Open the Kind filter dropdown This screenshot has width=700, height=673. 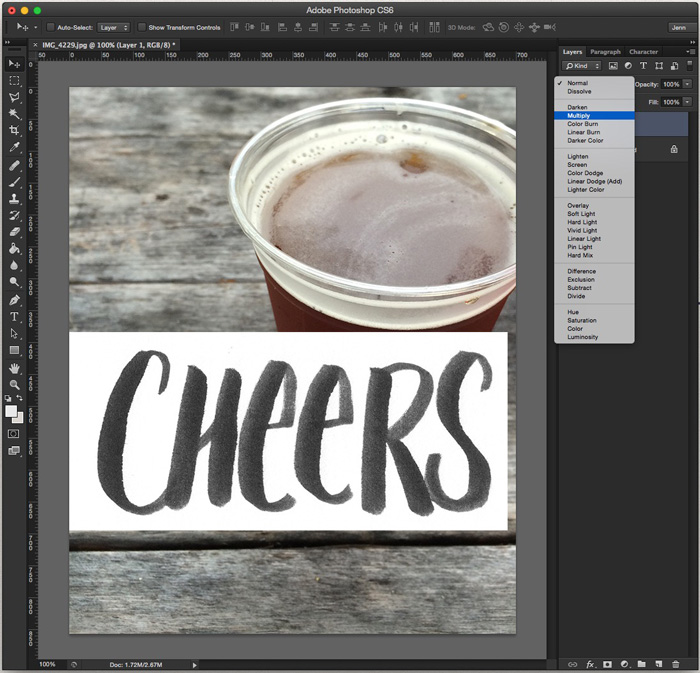(x=582, y=66)
